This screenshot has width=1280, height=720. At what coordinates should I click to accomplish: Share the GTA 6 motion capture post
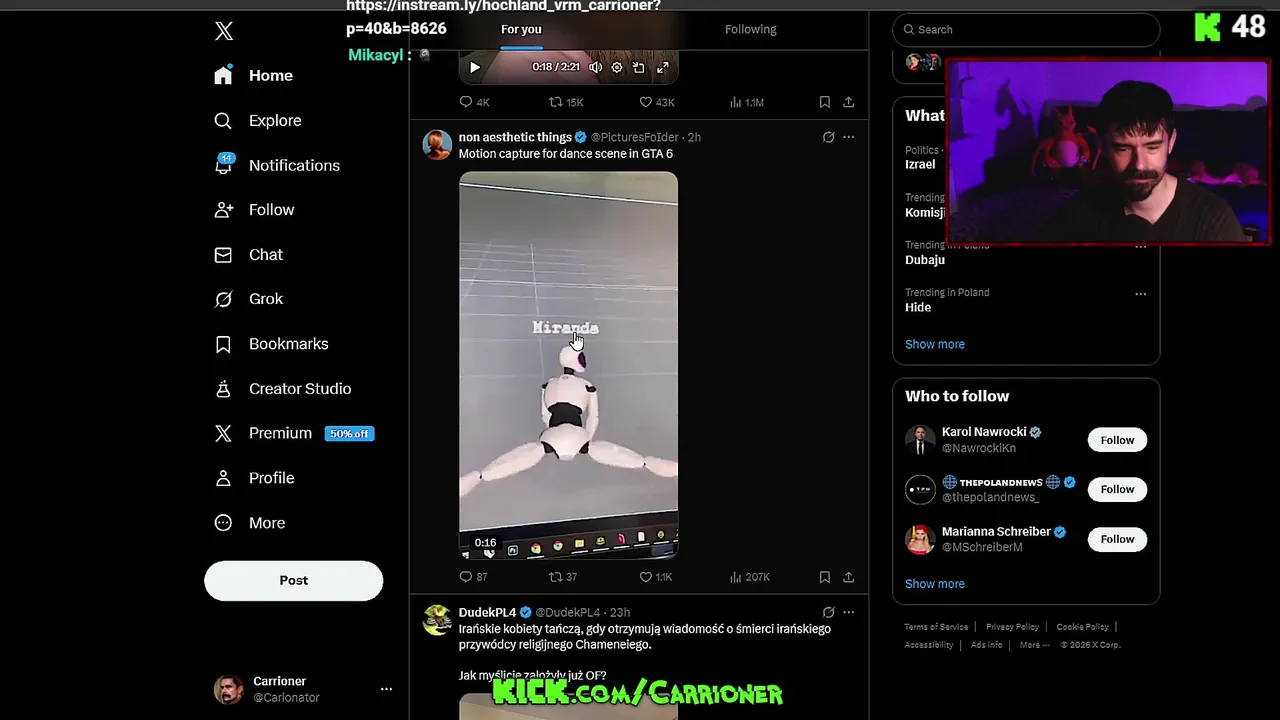[x=849, y=577]
